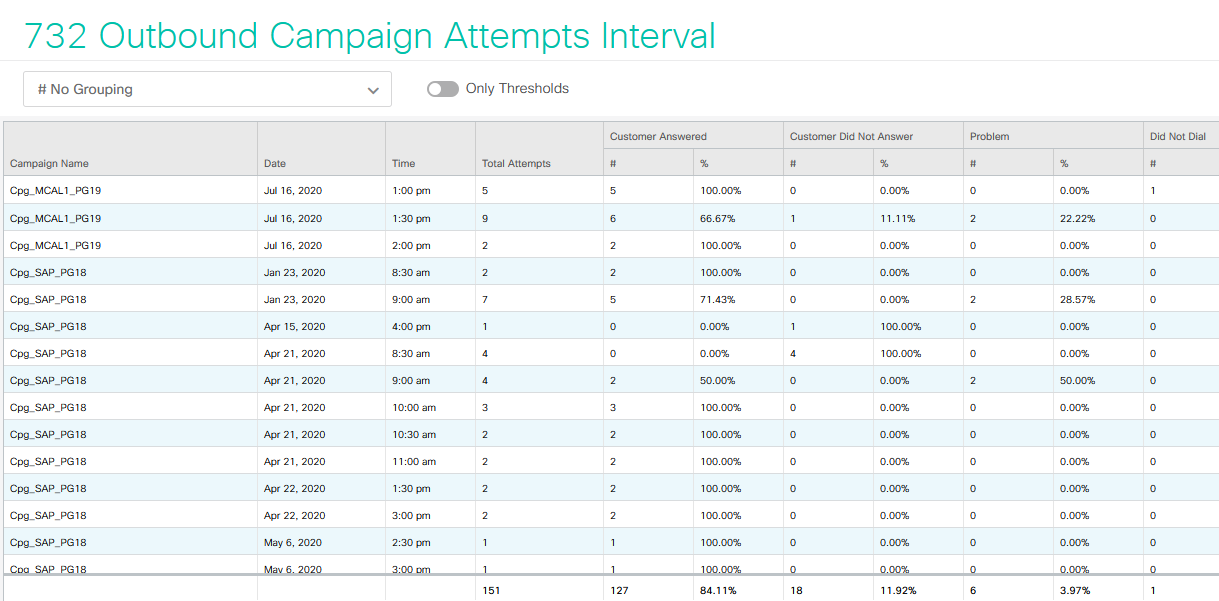Click the 4:00 pm time cell
This screenshot has height=601, width=1219.
click(x=411, y=326)
